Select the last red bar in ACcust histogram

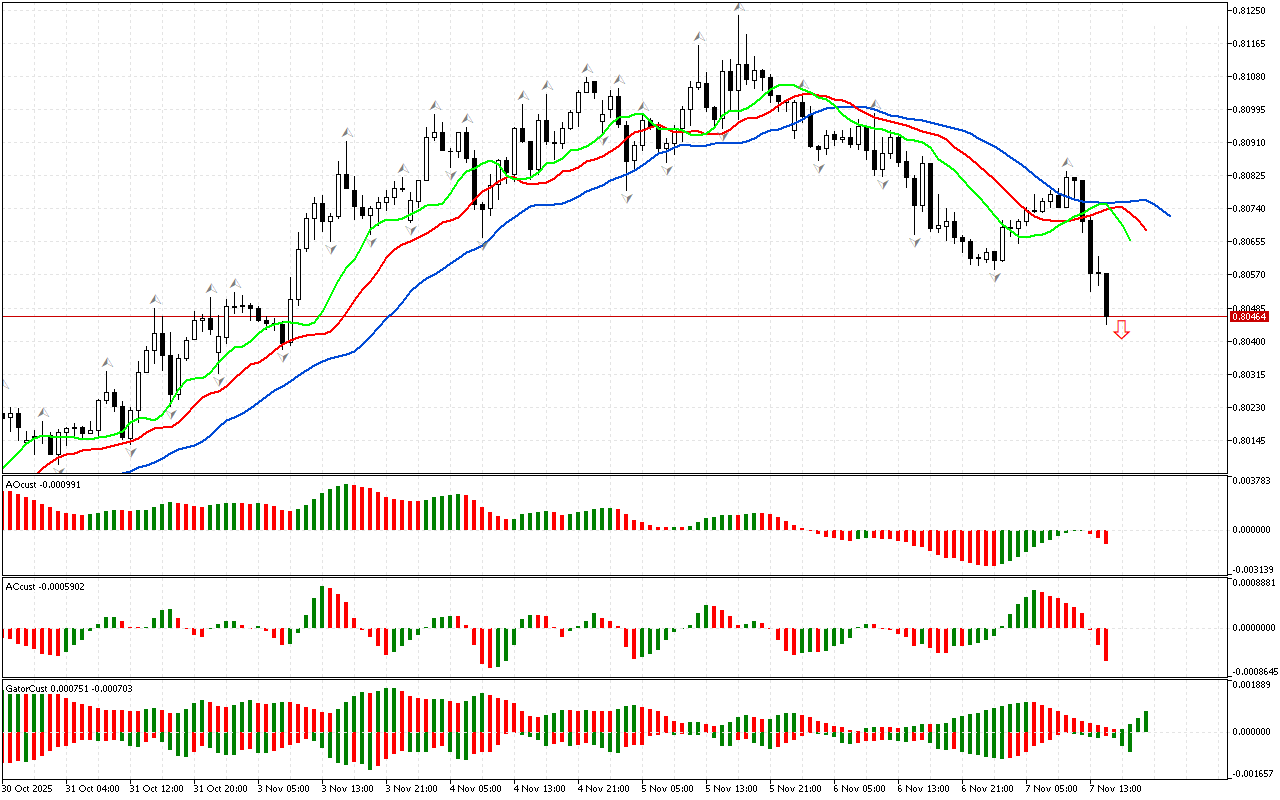[x=1106, y=644]
